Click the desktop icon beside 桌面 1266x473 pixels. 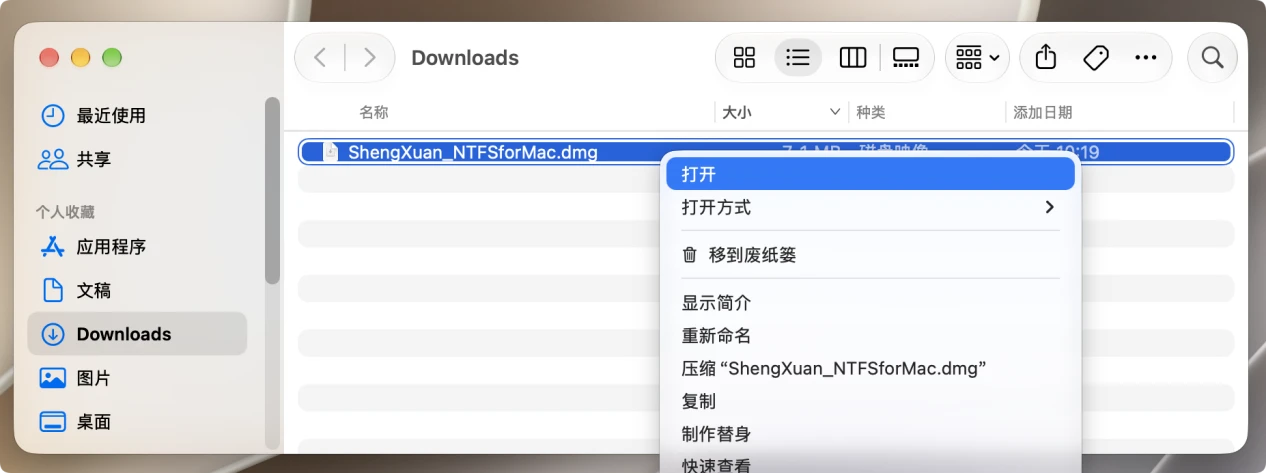[x=52, y=422]
